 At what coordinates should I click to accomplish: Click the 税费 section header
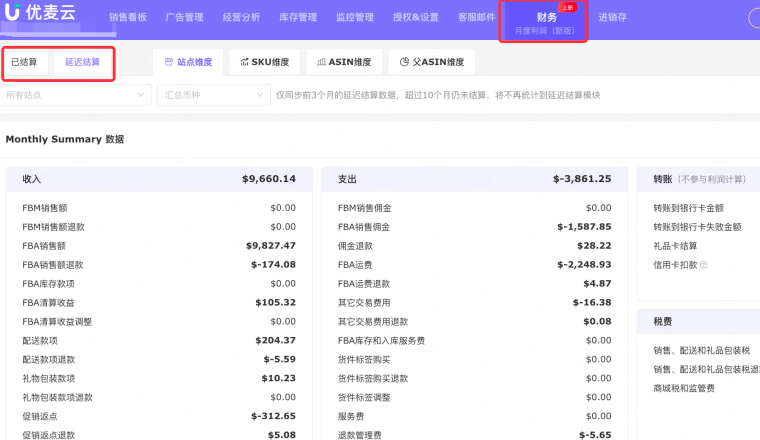tap(663, 321)
